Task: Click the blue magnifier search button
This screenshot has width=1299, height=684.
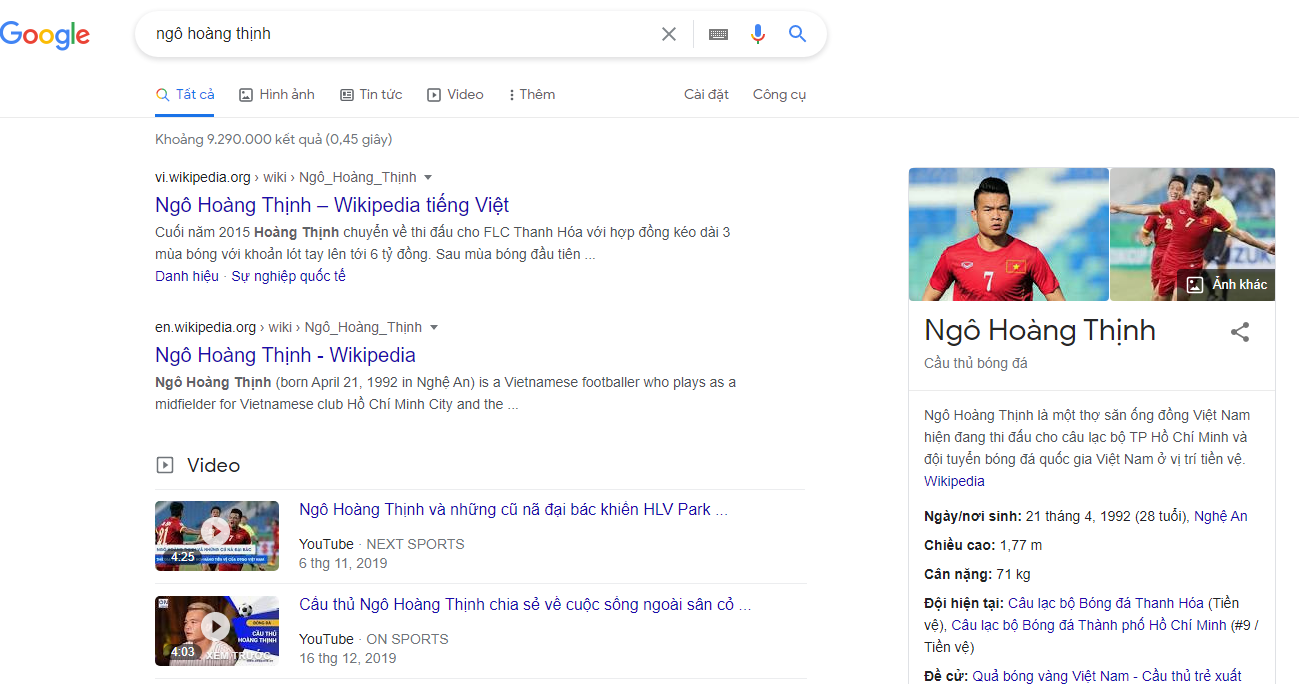Action: click(797, 34)
